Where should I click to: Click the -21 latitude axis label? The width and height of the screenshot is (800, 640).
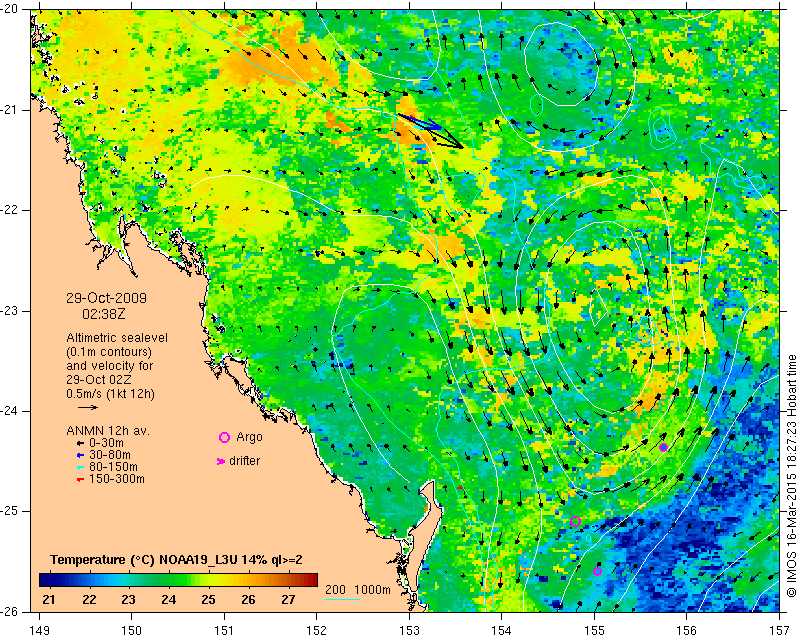click(10, 110)
